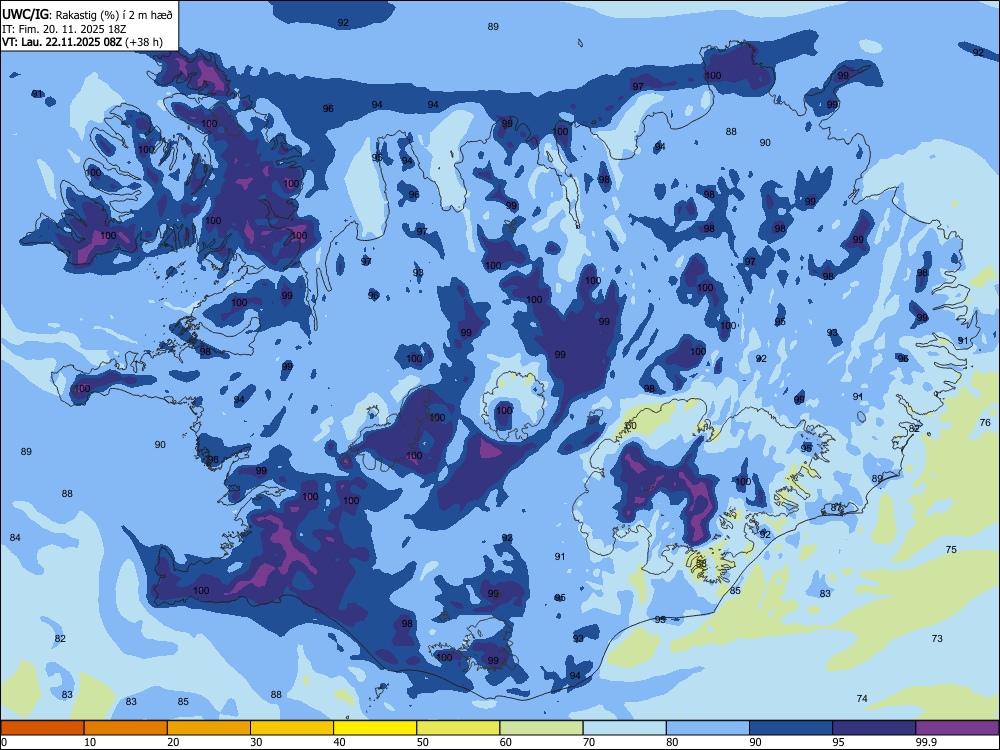The image size is (1000, 750).
Task: Click the map value '75' over the sea
Action: tap(951, 549)
